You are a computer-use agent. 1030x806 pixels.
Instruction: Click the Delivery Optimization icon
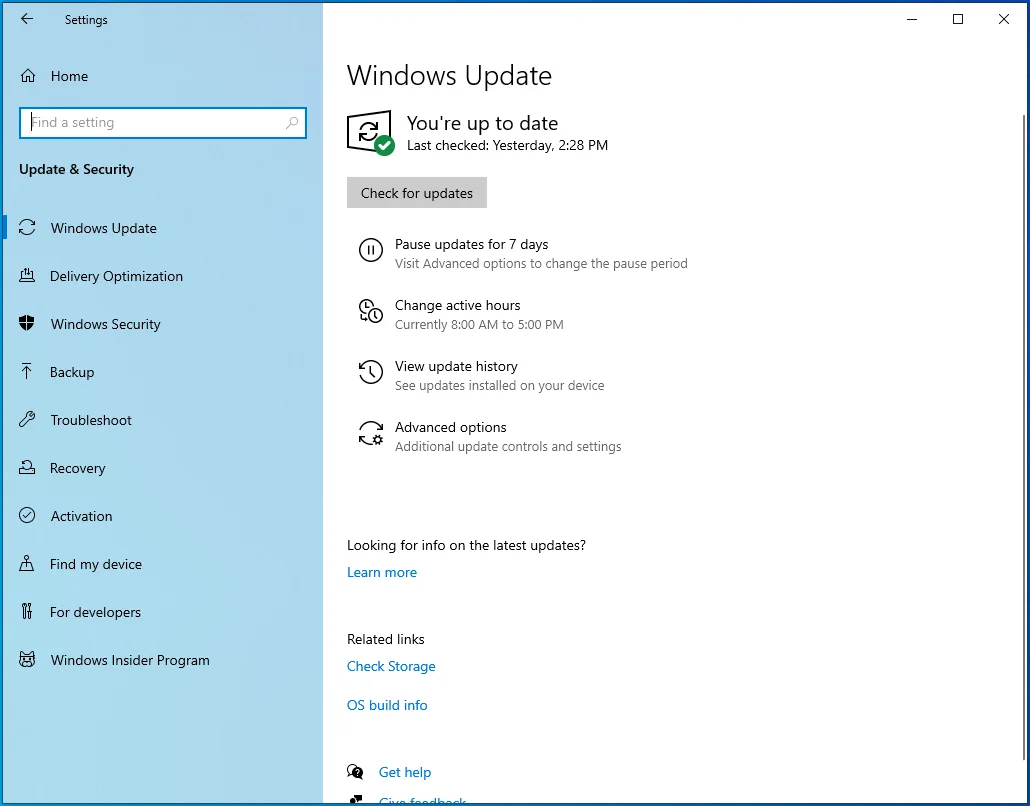click(x=27, y=276)
